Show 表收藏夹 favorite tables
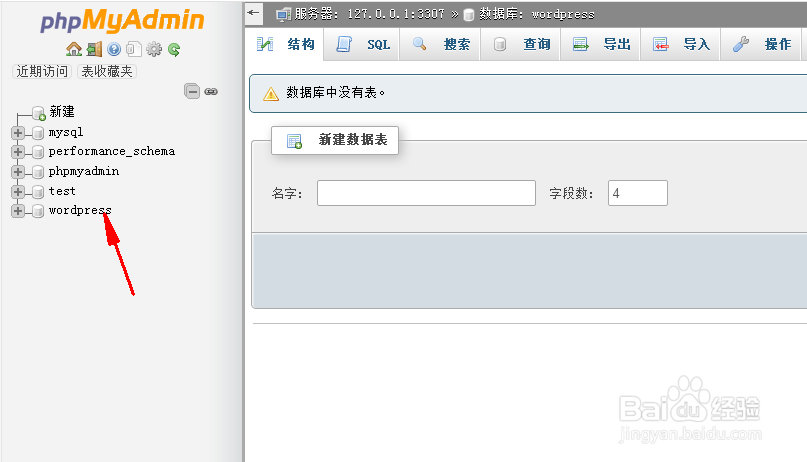807x462 pixels. pos(107,72)
